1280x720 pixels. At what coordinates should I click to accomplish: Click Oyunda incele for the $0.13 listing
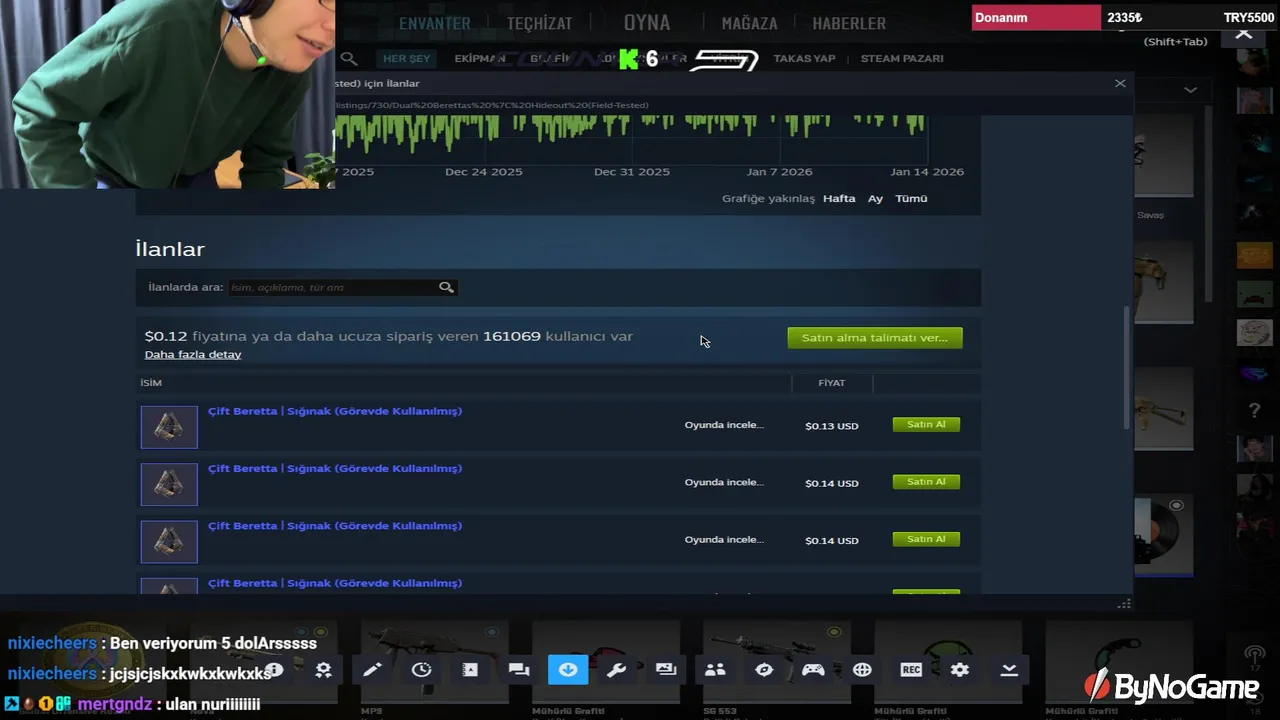[x=724, y=425]
